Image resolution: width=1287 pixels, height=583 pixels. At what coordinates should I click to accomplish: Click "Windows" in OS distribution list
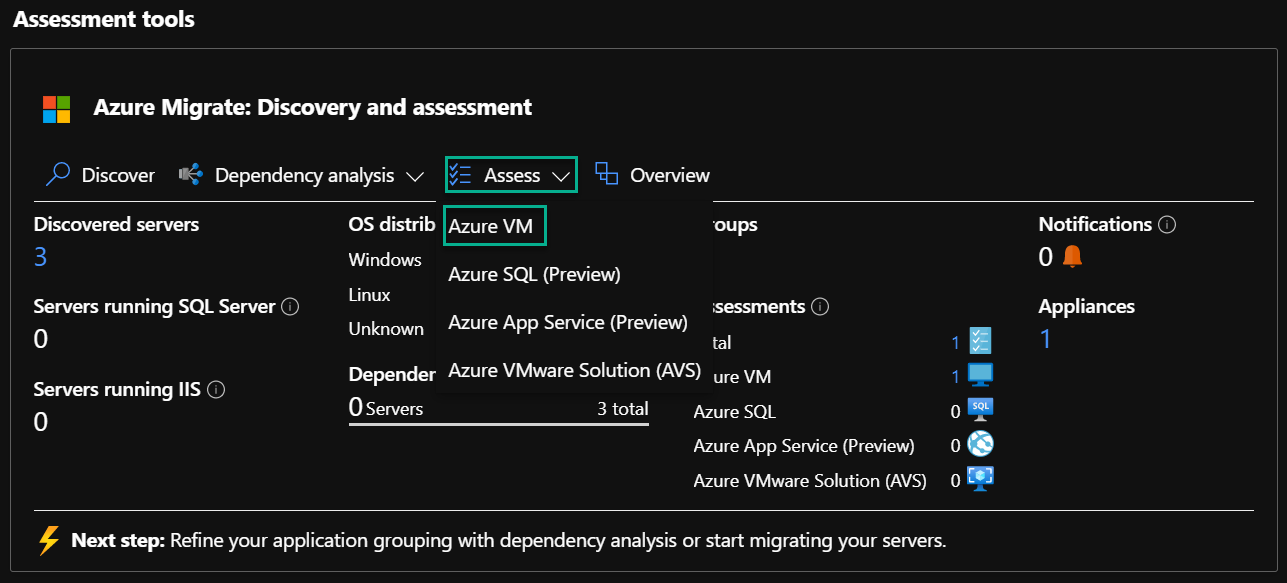385,260
